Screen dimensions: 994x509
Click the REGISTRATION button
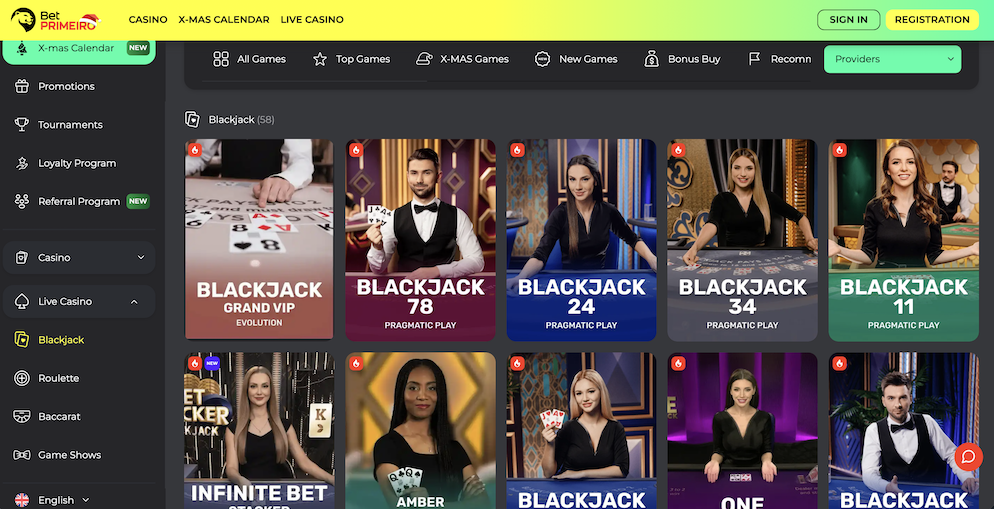[932, 20]
